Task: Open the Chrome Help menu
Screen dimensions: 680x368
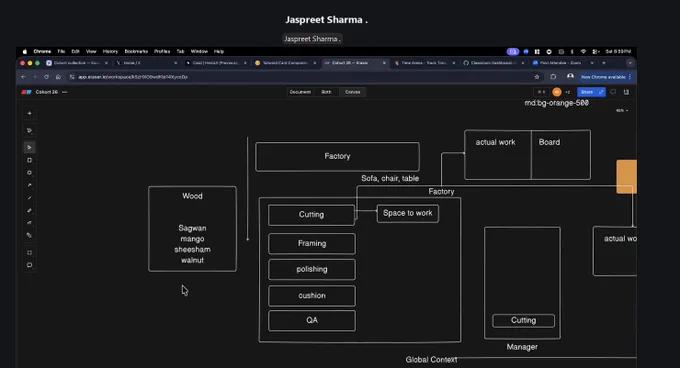Action: pyautogui.click(x=219, y=52)
